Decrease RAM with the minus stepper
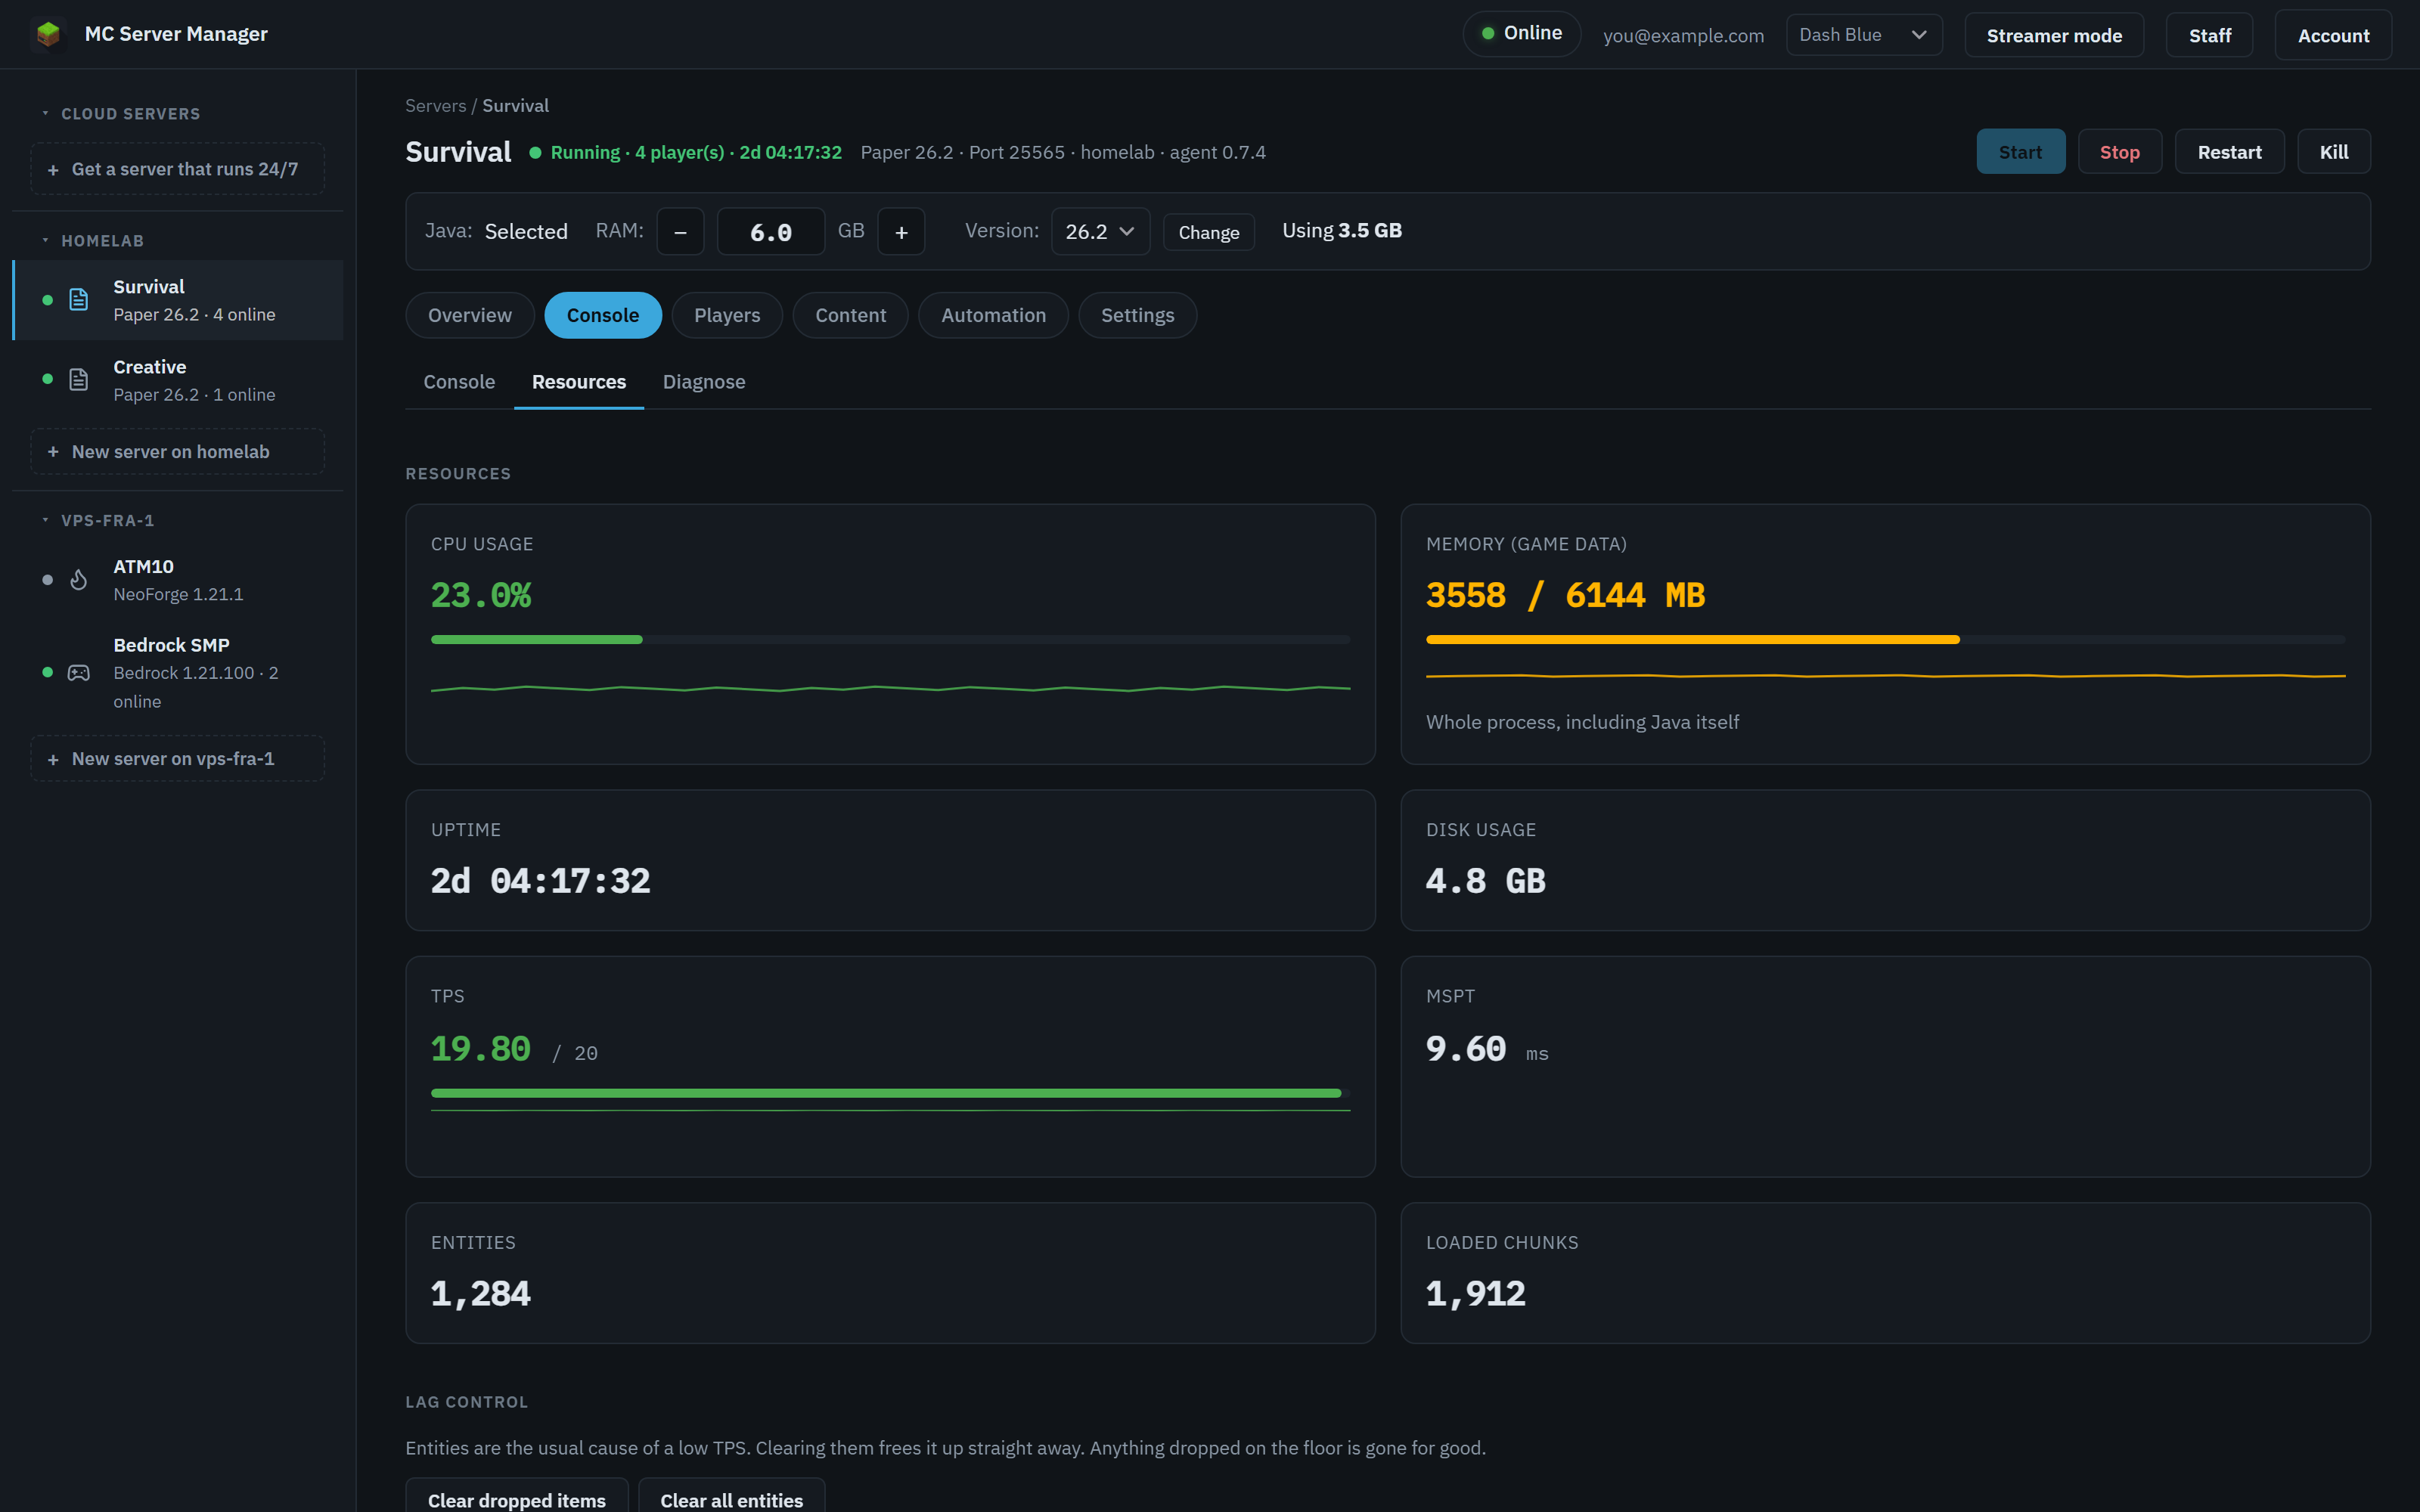The width and height of the screenshot is (2420, 1512). tap(680, 232)
